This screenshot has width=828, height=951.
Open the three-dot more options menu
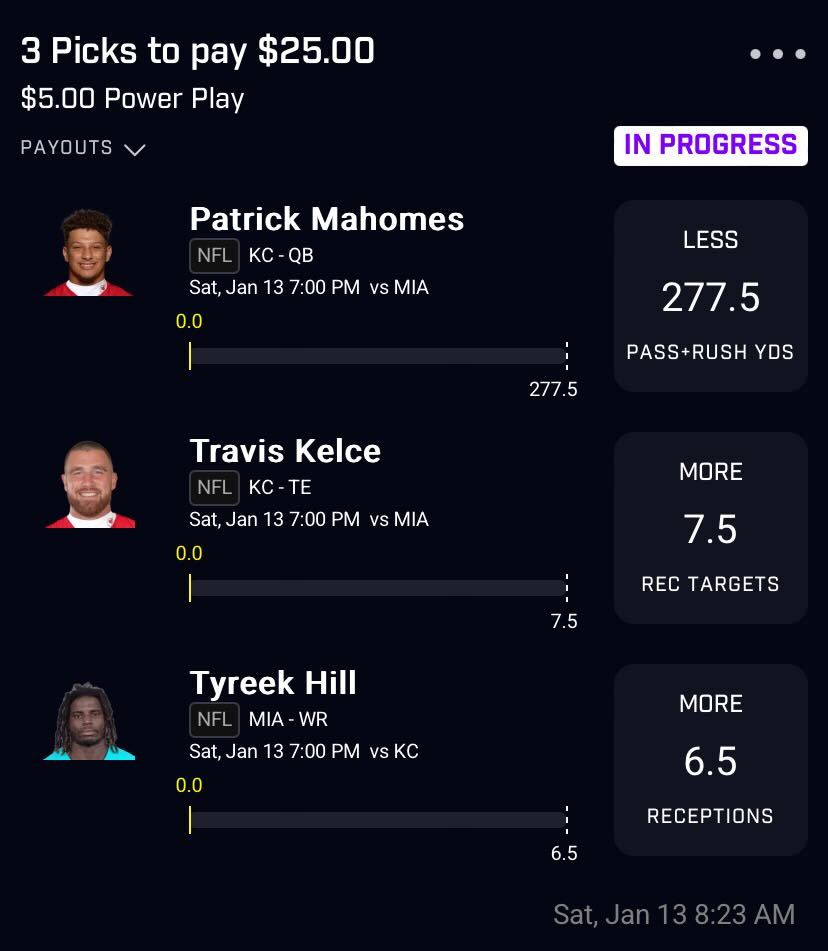pyautogui.click(x=778, y=54)
